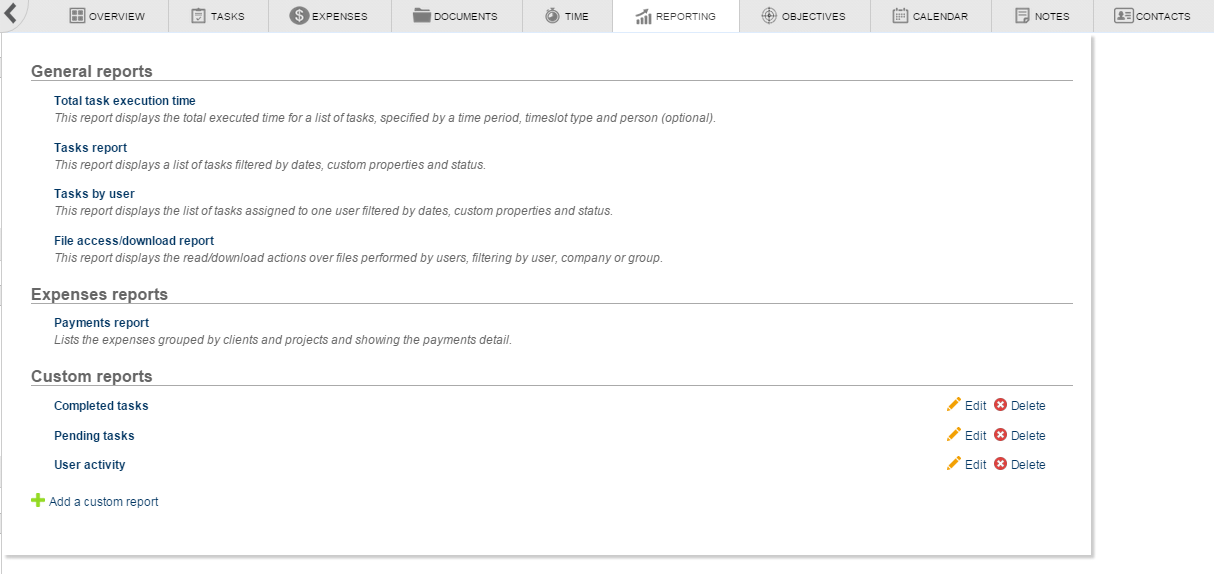Open the Documents tab
The width and height of the screenshot is (1214, 574).
[x=455, y=16]
